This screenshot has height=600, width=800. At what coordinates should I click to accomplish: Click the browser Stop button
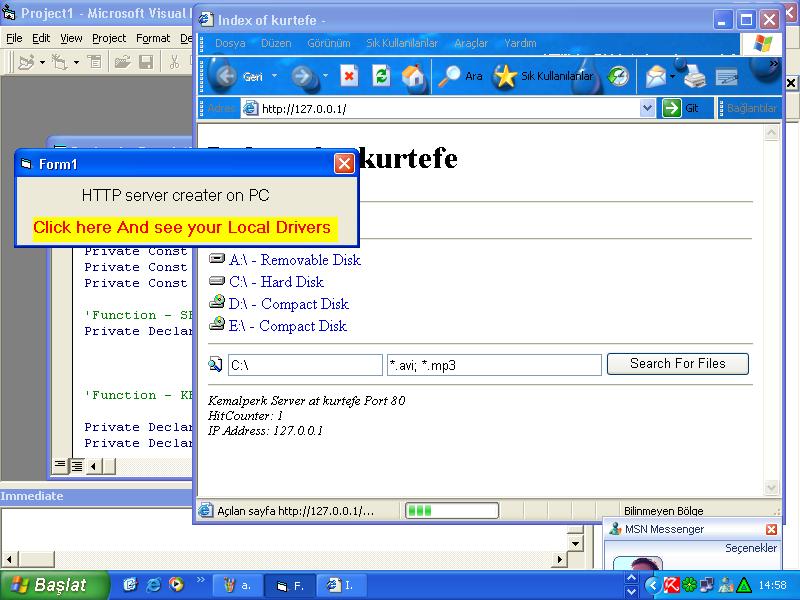(x=349, y=76)
